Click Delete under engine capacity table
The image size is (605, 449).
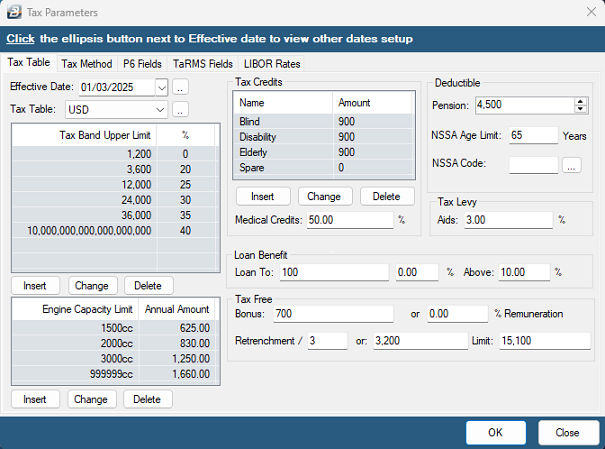[147, 399]
